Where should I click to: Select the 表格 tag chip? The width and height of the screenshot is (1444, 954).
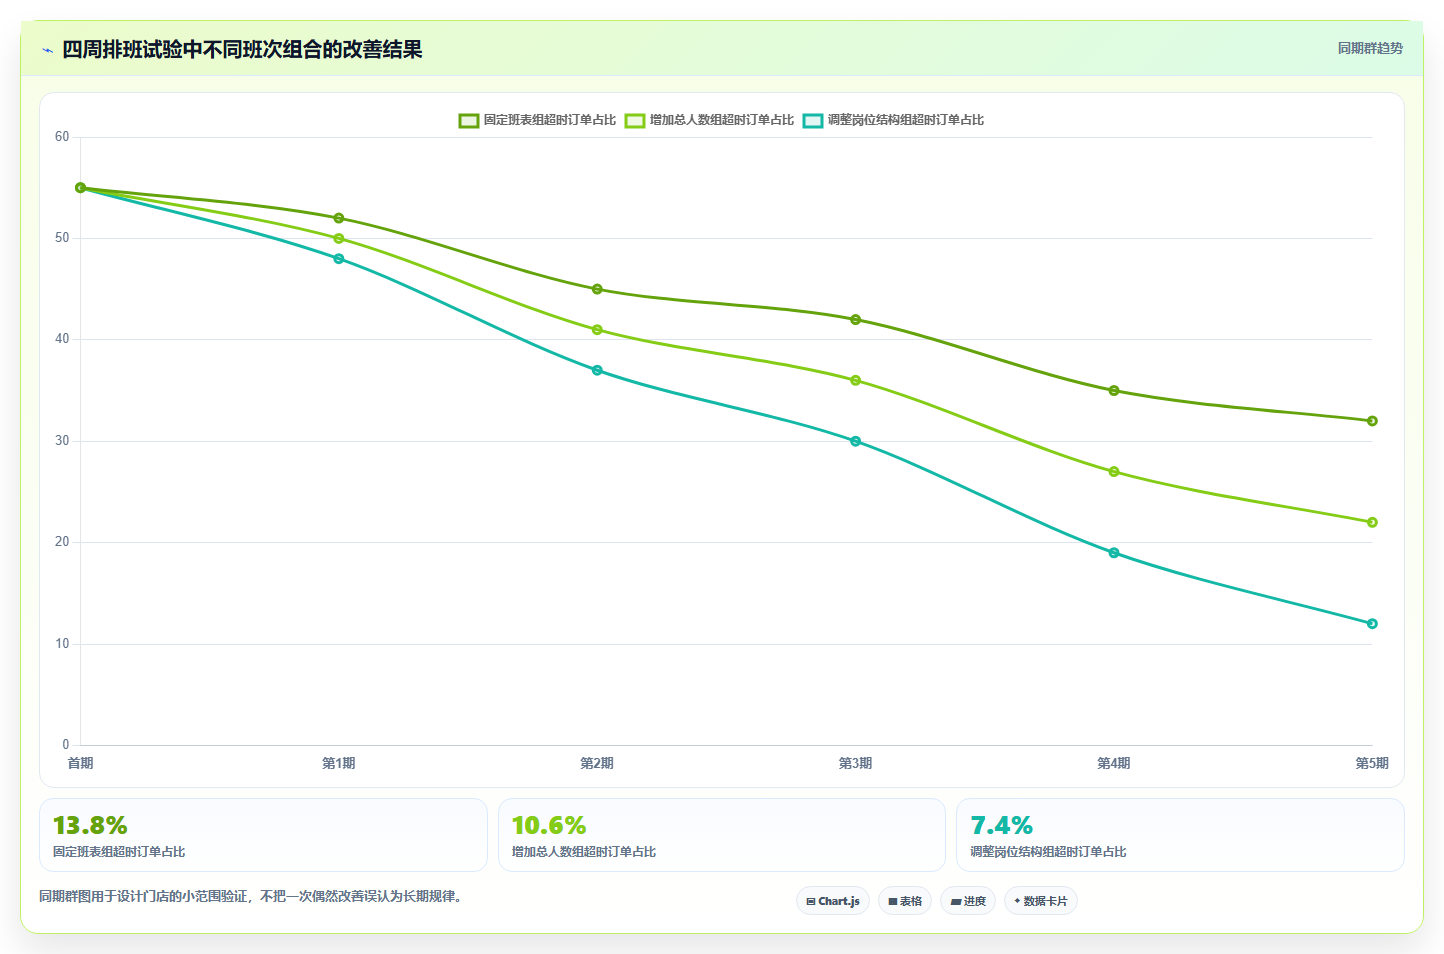[x=905, y=901]
